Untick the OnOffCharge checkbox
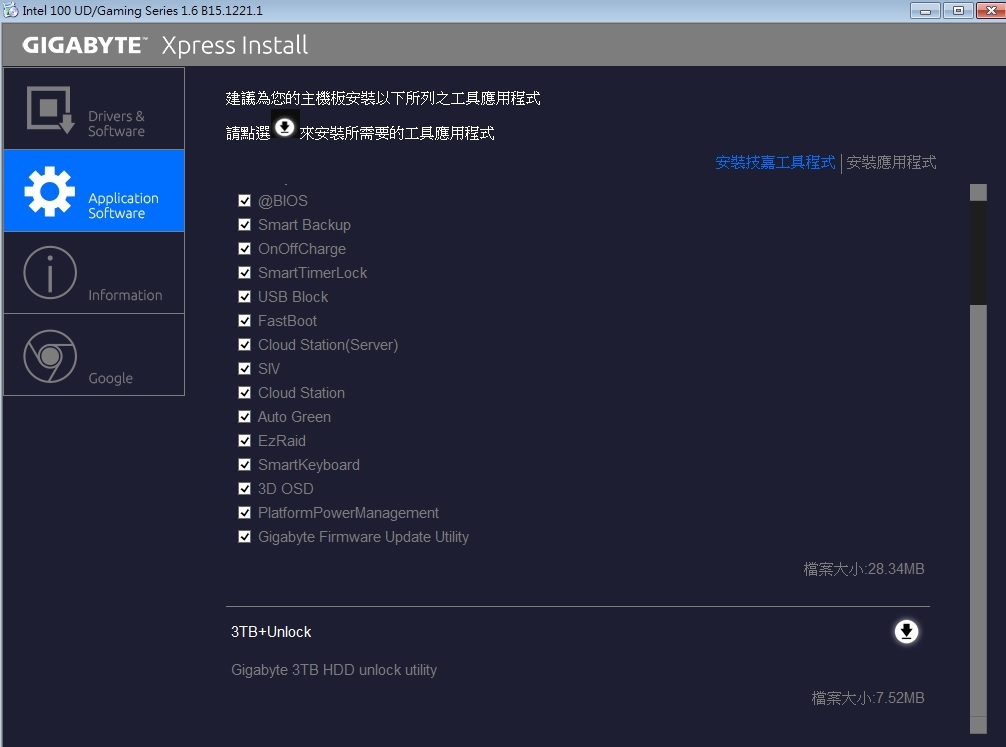This screenshot has width=1006, height=747. [x=244, y=248]
